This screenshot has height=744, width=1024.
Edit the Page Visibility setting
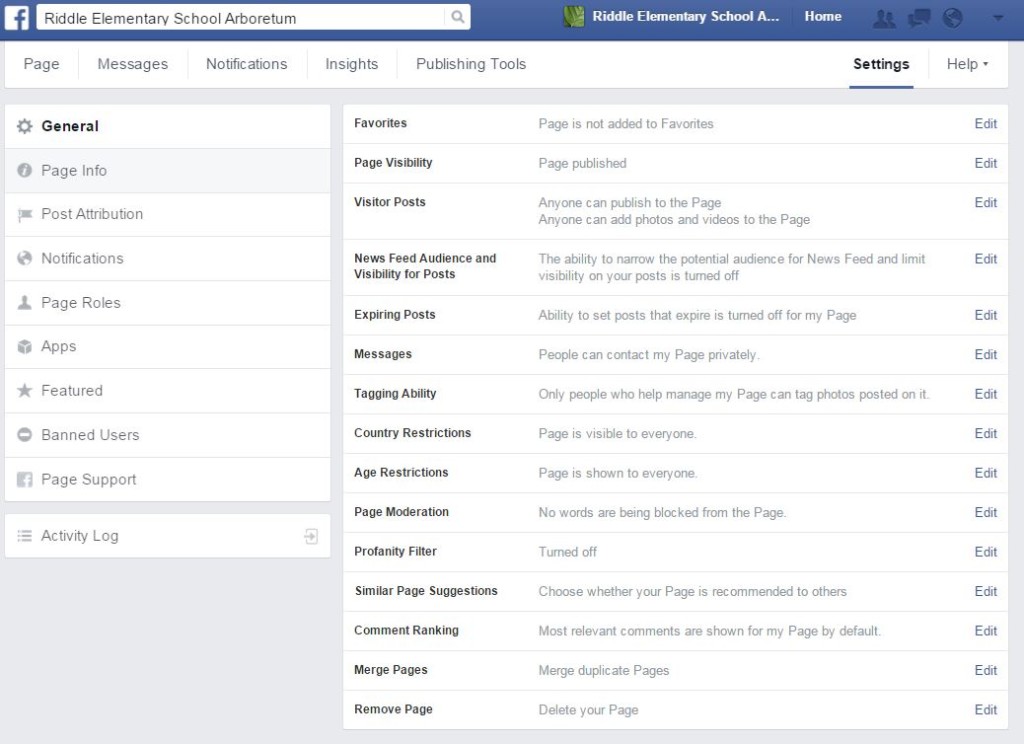[x=985, y=163]
